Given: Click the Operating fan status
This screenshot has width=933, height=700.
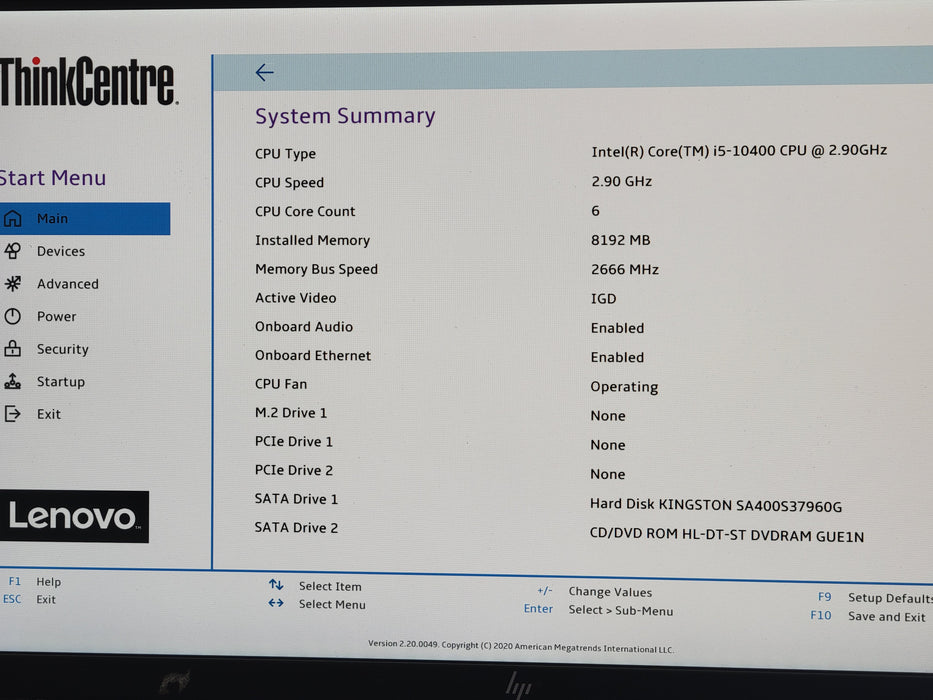Looking at the screenshot, I should pos(624,387).
